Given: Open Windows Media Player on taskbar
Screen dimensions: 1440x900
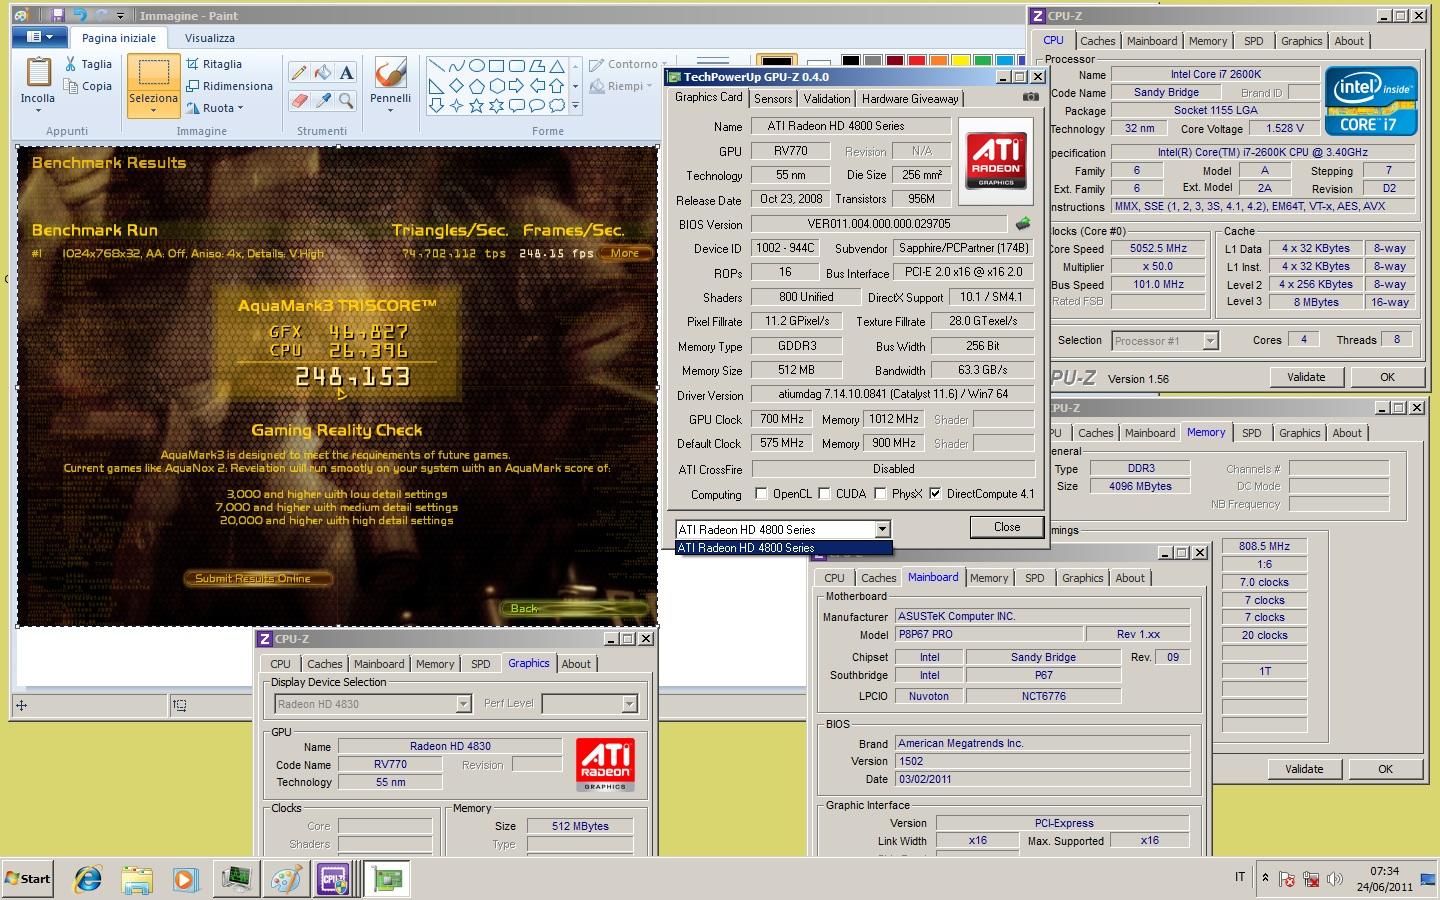Looking at the screenshot, I should tap(185, 879).
